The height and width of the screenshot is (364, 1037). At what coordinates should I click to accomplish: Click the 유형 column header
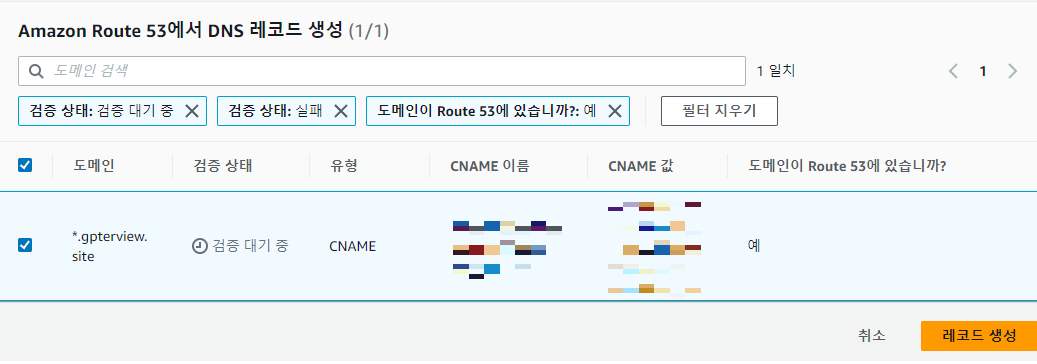[343, 165]
